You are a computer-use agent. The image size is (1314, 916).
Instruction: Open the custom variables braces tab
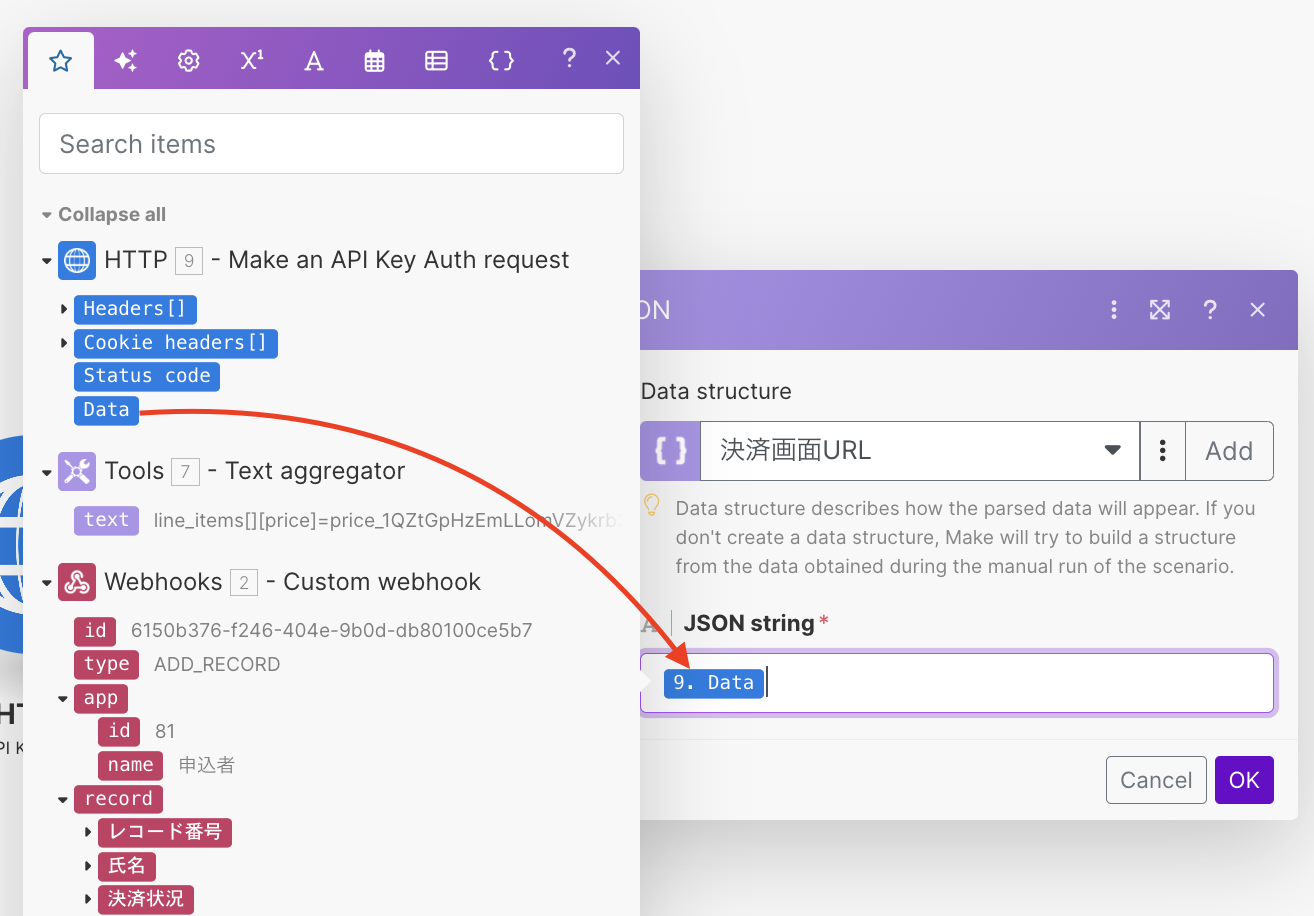[500, 61]
